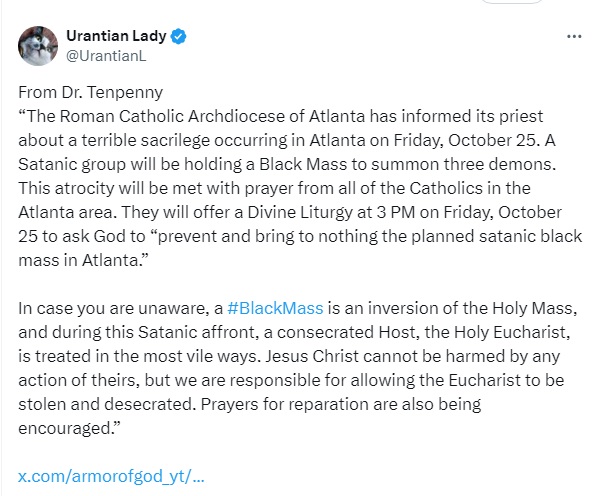Open the Urantian Lady display name
The image size is (593, 496).
pyautogui.click(x=116, y=36)
